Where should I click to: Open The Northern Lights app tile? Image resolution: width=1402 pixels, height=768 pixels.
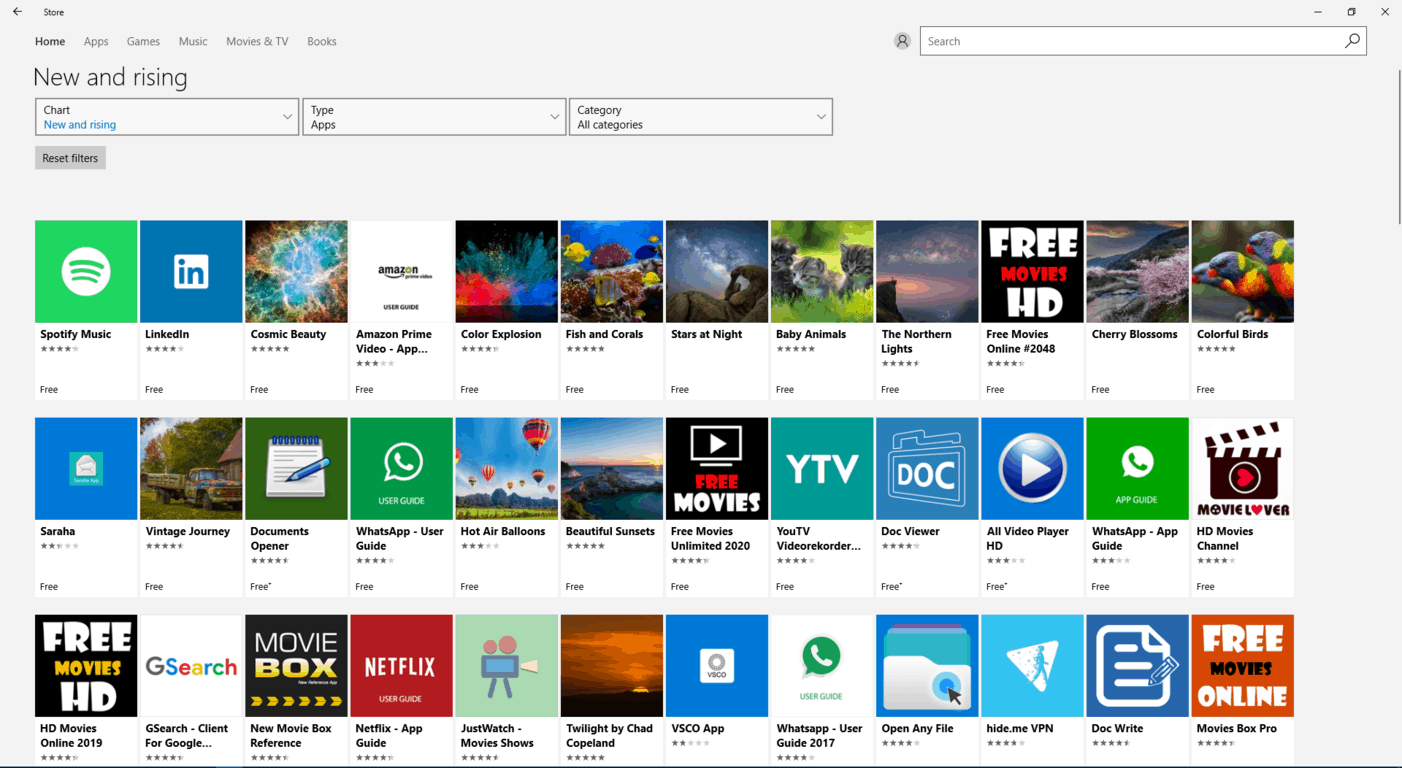[927, 310]
